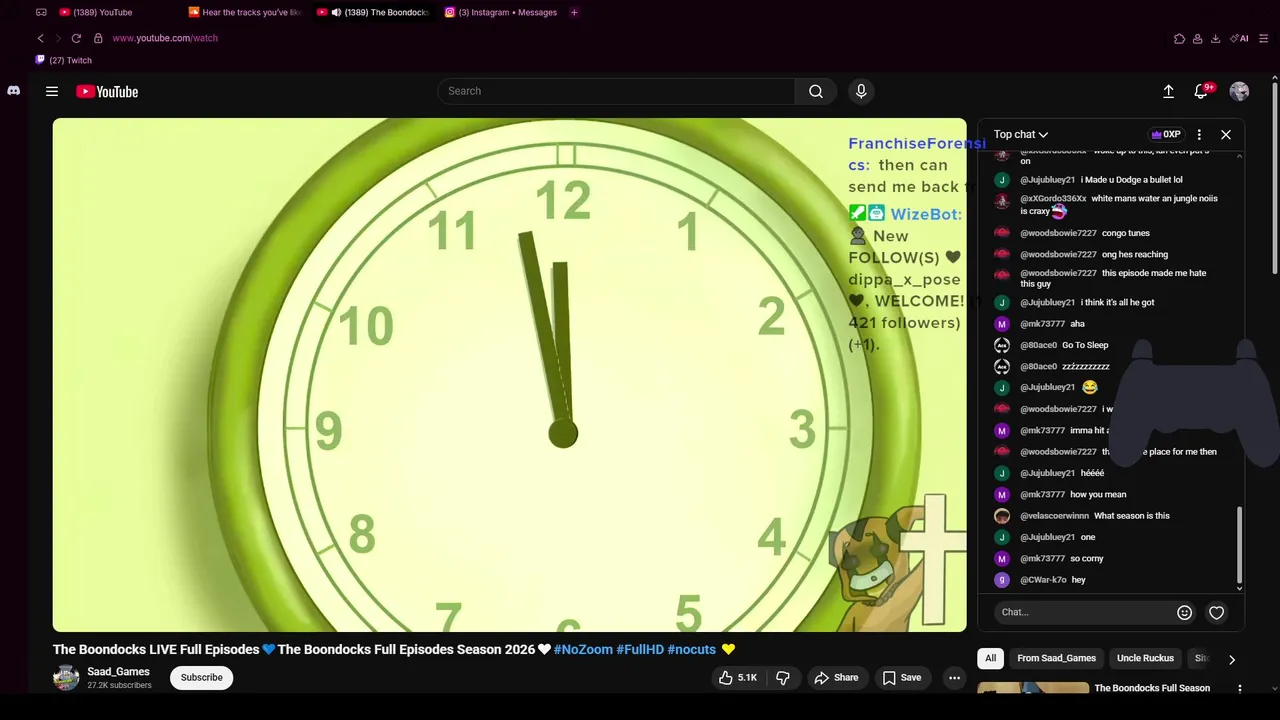Viewport: 1280px width, 720px height.
Task: Switch to the Instagram Messages tab
Action: pyautogui.click(x=501, y=12)
